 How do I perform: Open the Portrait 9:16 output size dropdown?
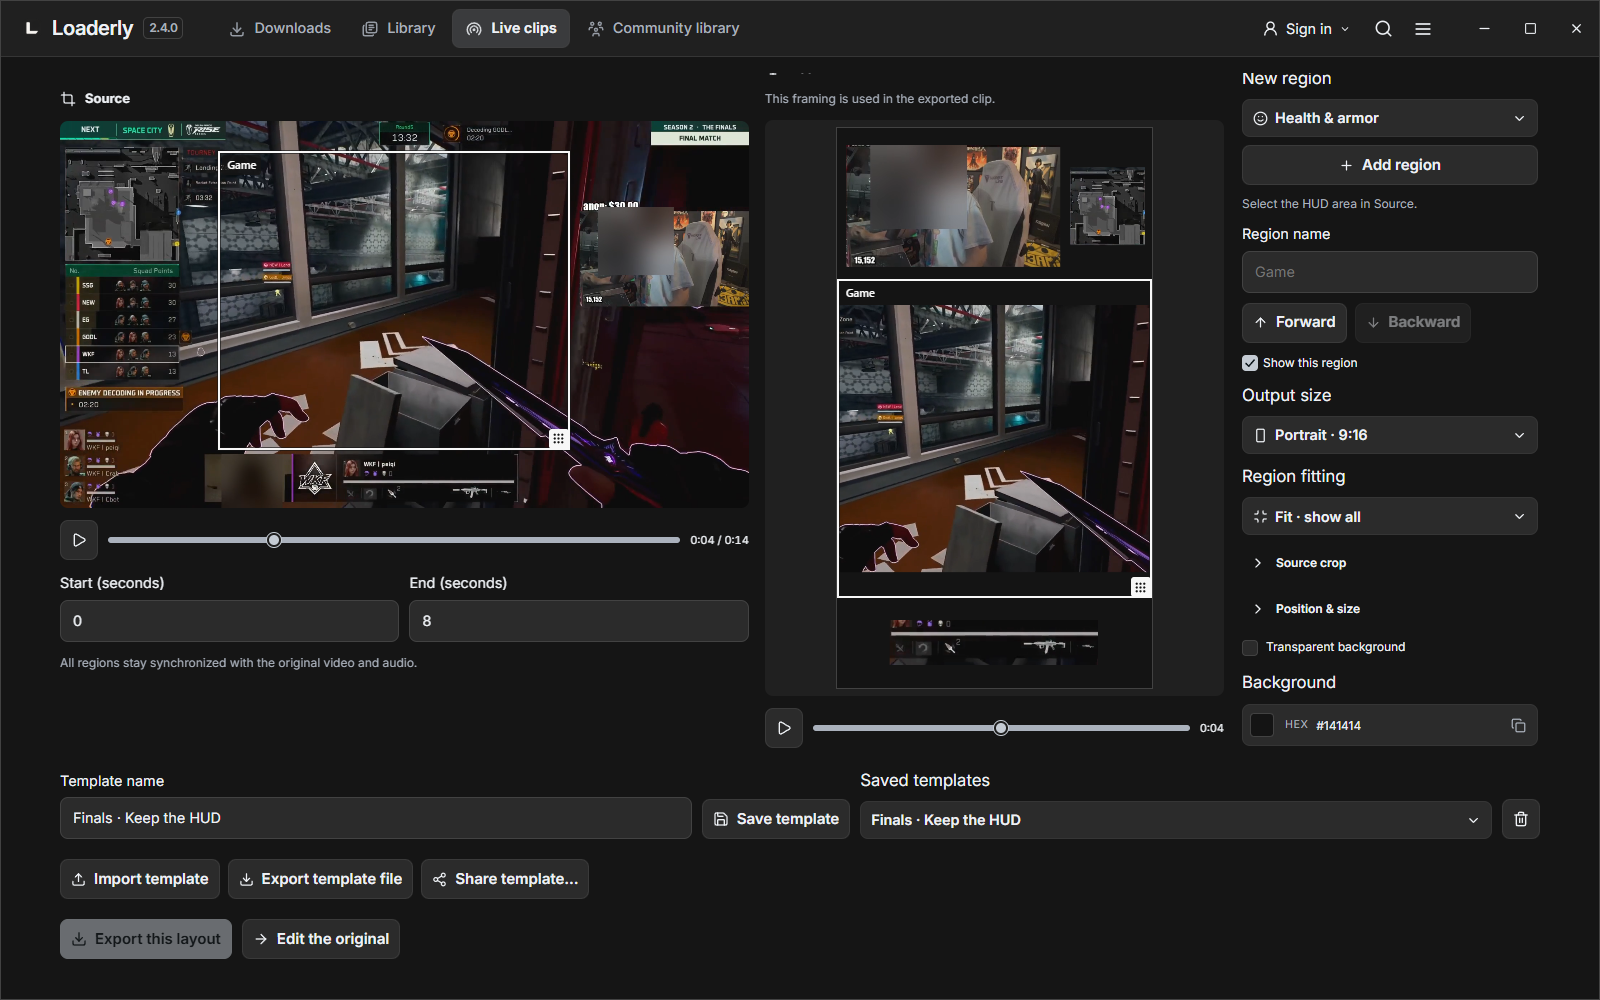[x=1390, y=435]
